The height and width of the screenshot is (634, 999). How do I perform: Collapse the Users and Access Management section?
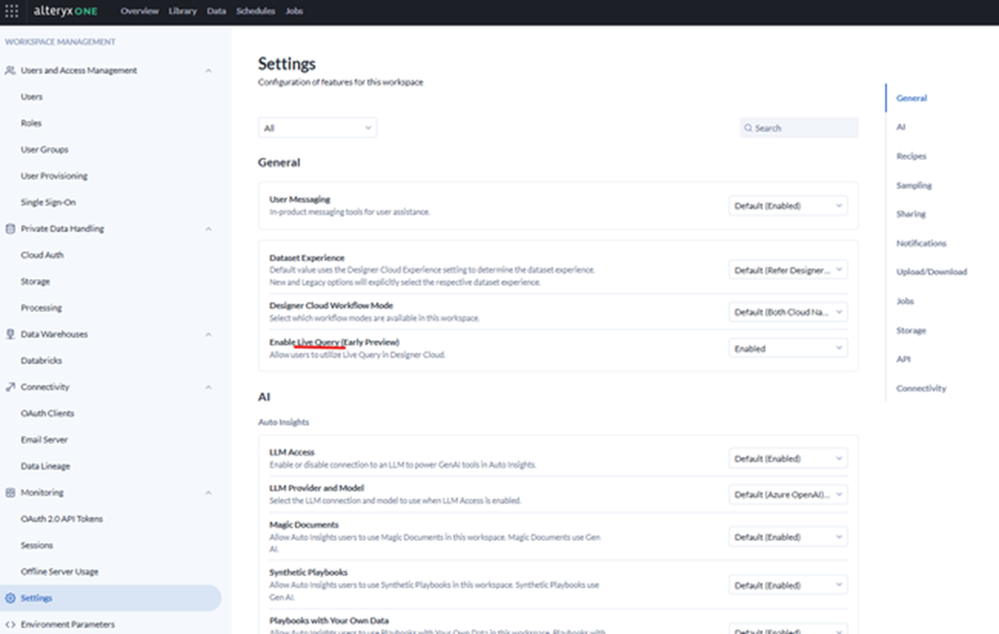[x=208, y=71]
